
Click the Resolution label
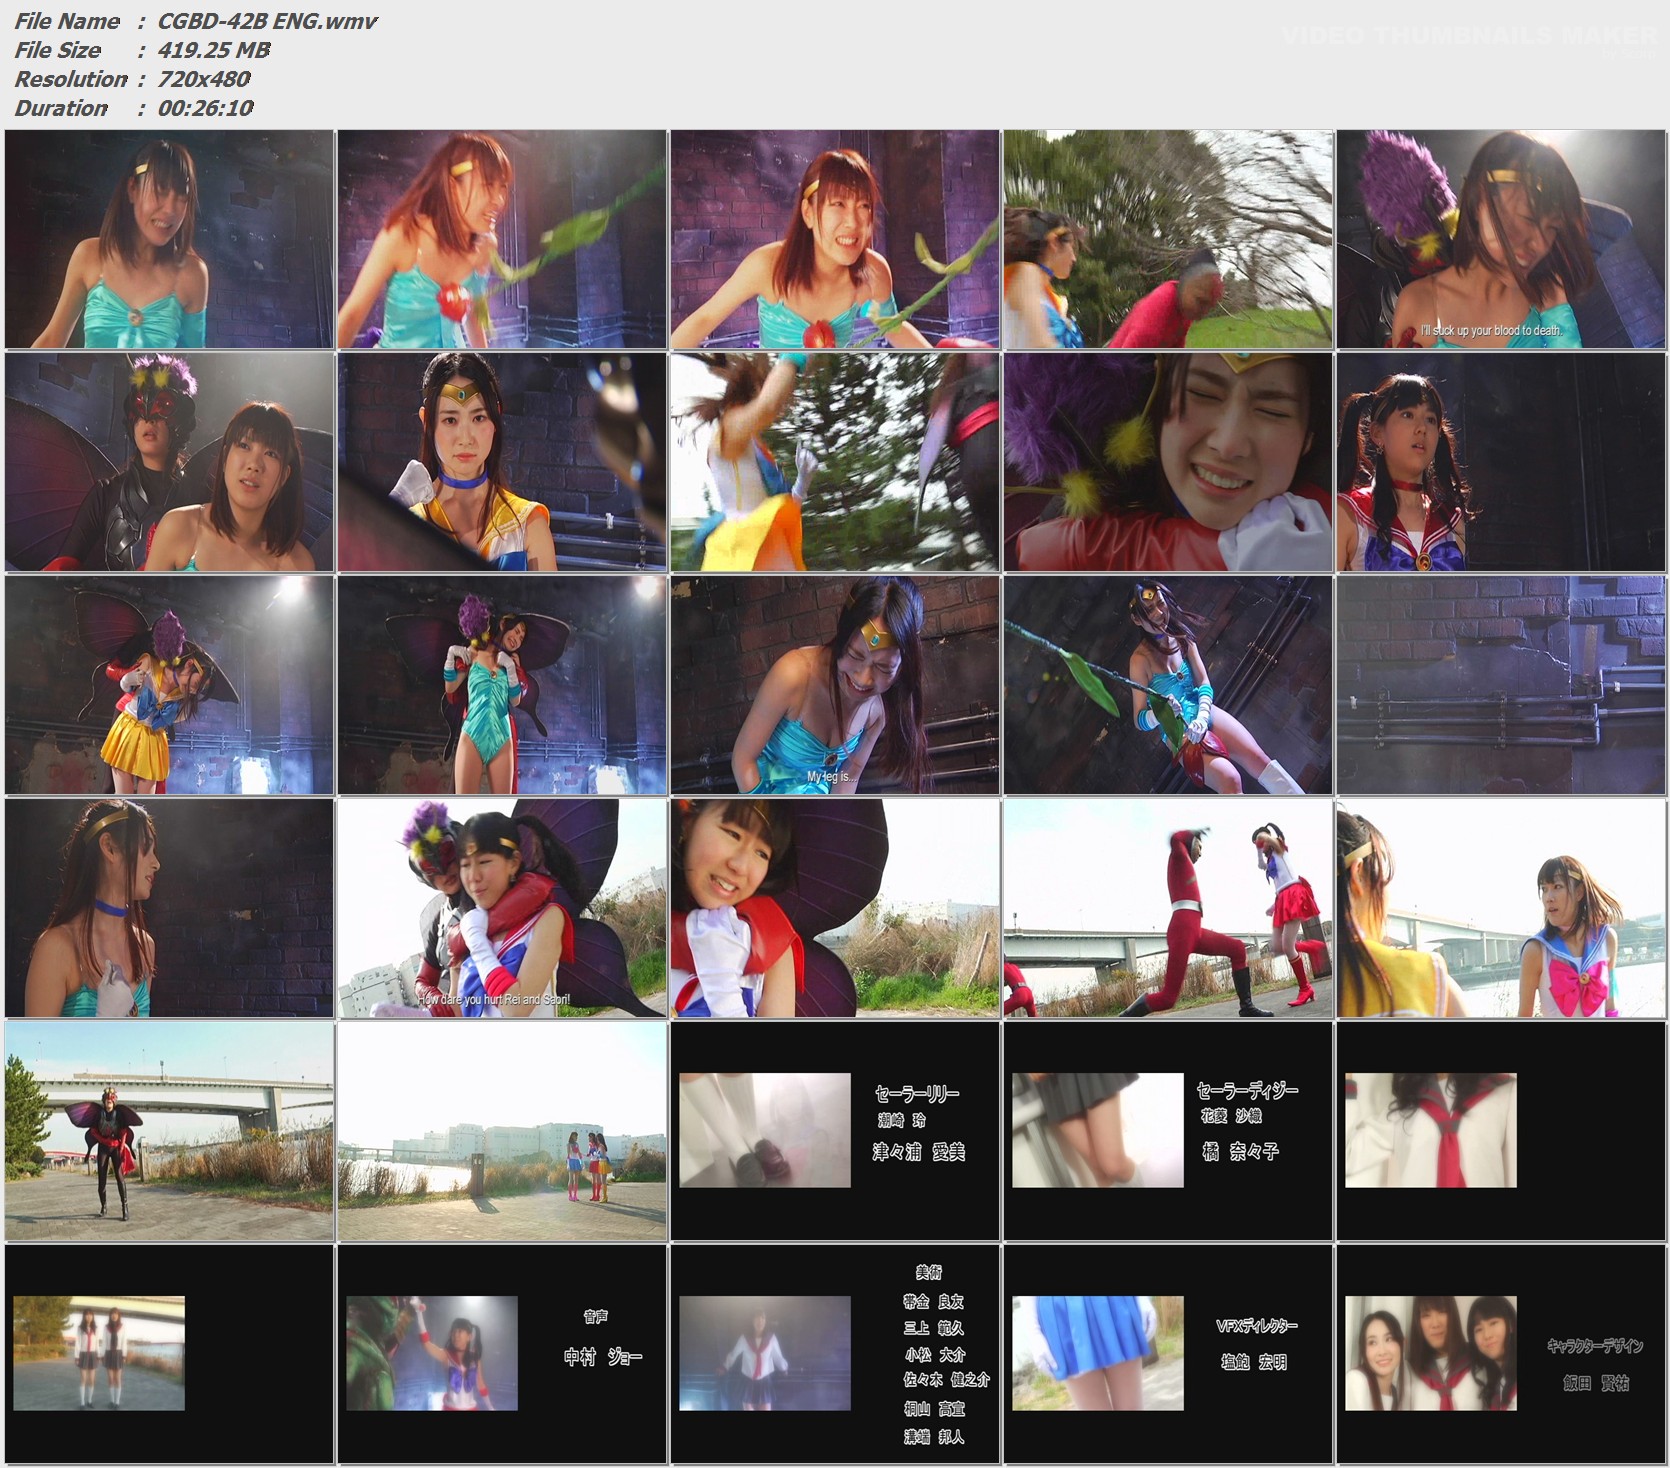(71, 79)
